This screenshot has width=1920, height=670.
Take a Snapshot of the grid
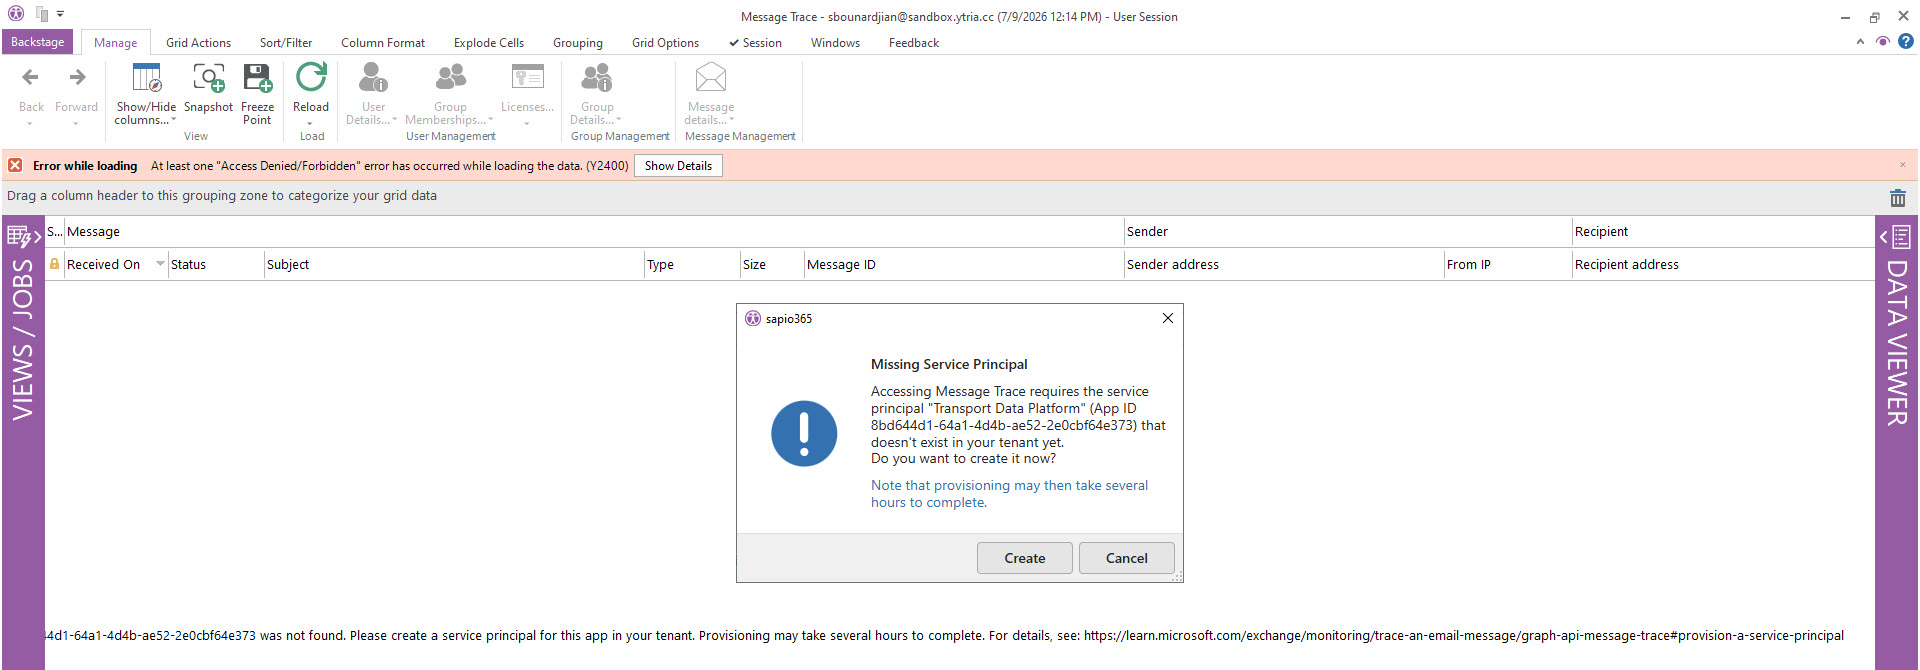click(x=208, y=88)
